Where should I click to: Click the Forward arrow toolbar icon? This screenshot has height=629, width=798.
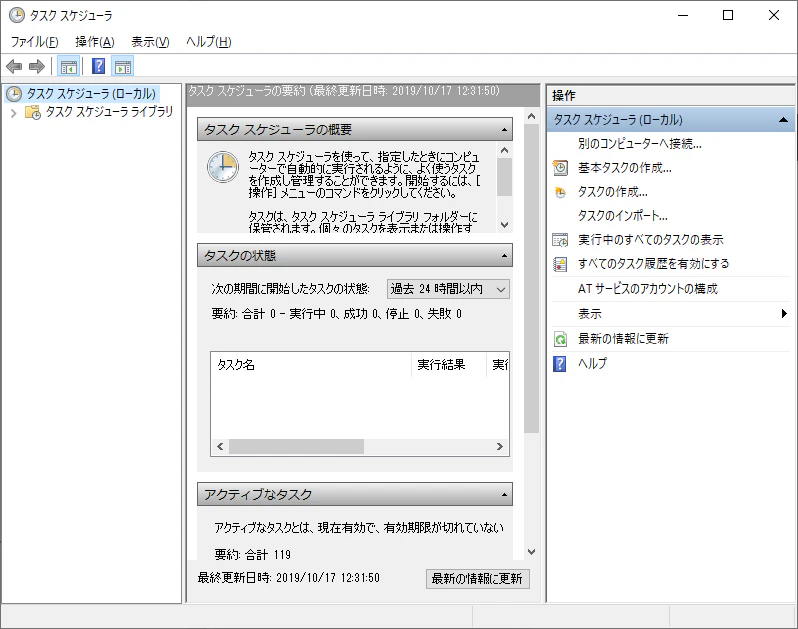pyautogui.click(x=37, y=66)
